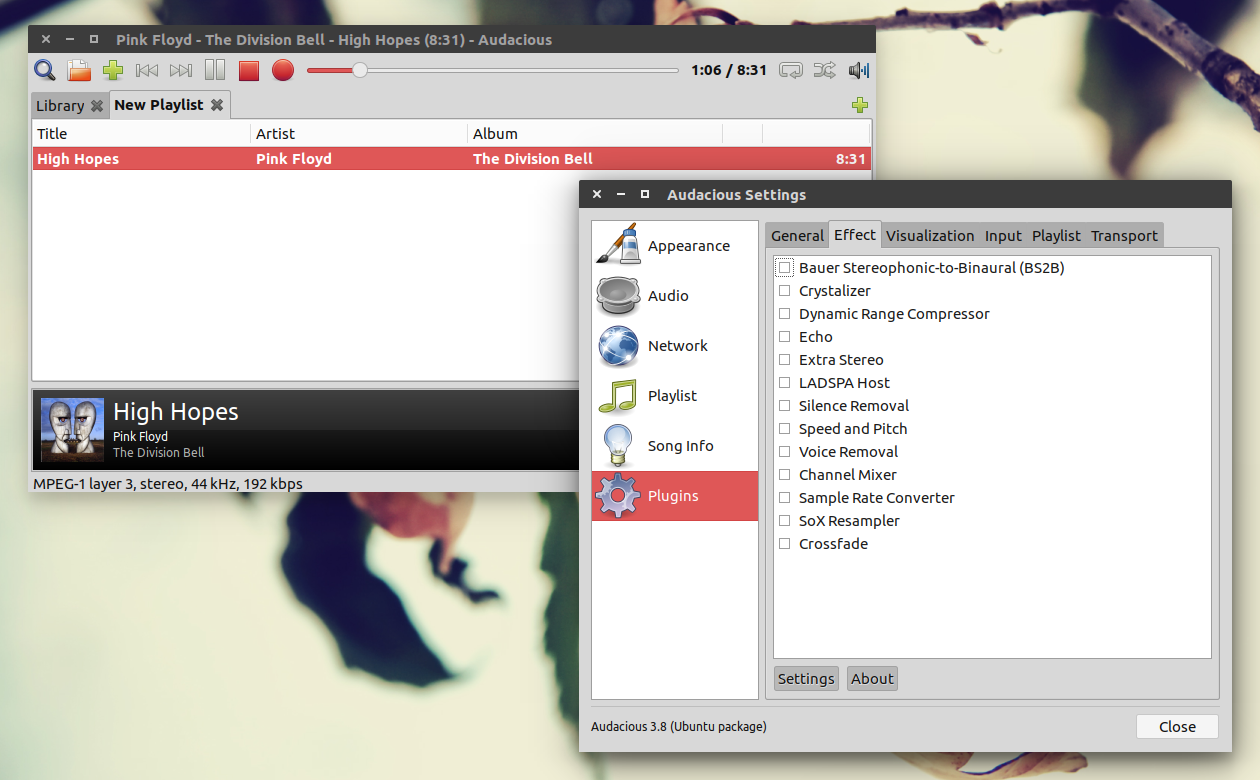The width and height of the screenshot is (1260, 780).
Task: Open files using the folder icon
Action: (x=79, y=70)
